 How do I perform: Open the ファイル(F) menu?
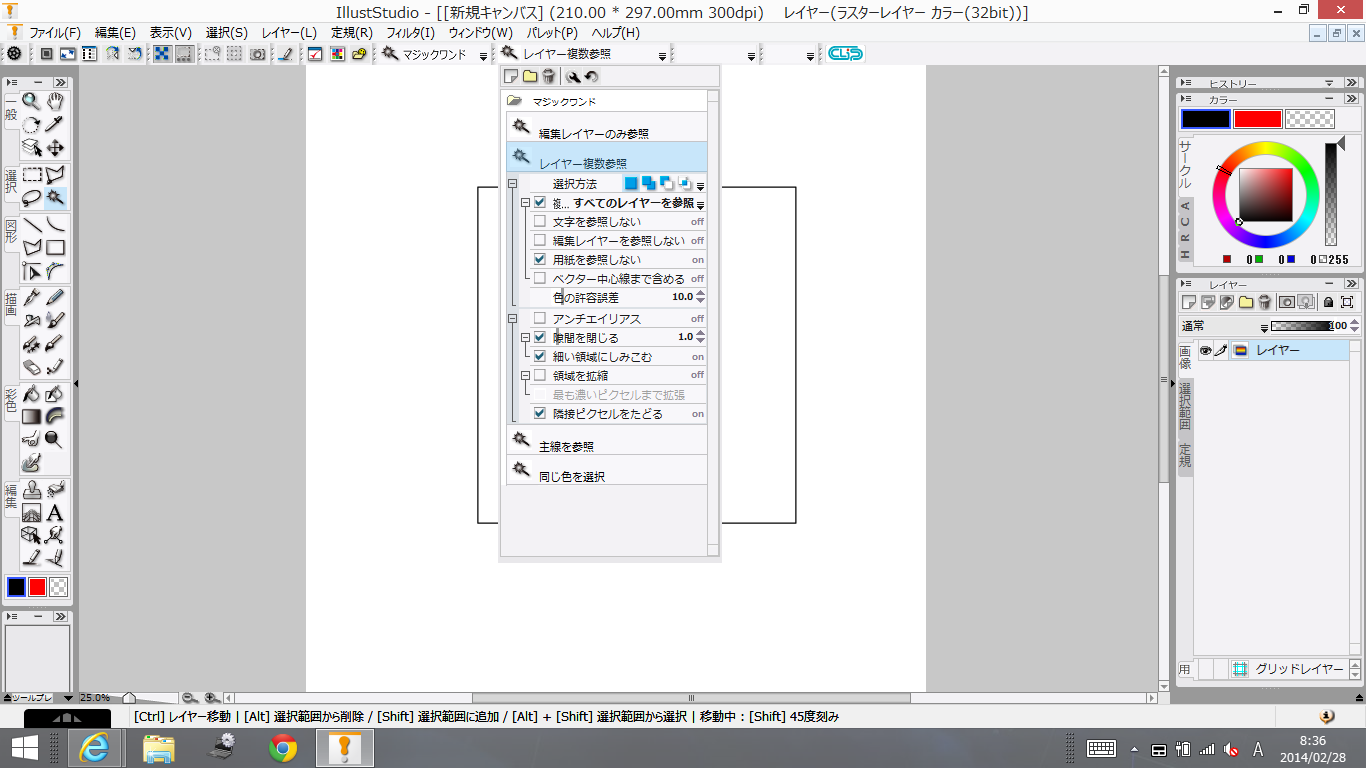[x=54, y=32]
